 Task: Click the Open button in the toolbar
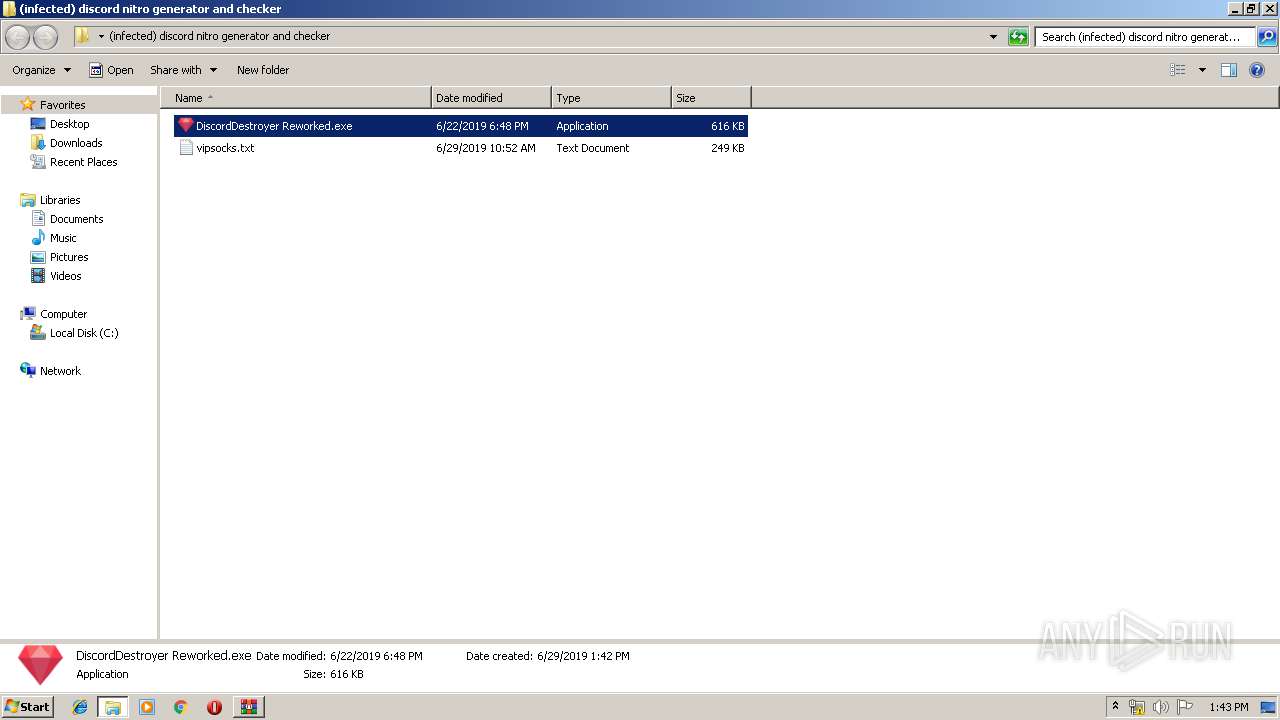point(111,70)
